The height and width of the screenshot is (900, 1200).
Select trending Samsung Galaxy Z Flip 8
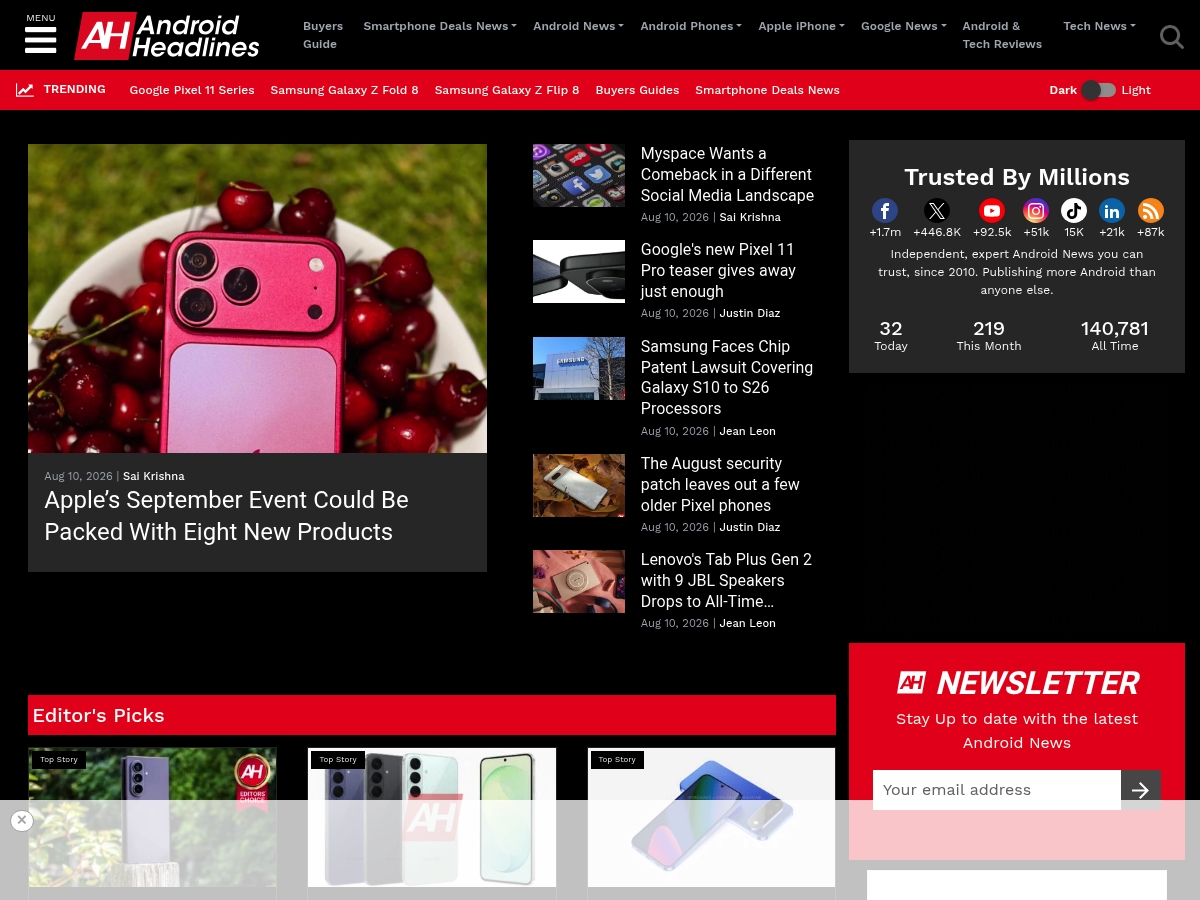click(507, 90)
